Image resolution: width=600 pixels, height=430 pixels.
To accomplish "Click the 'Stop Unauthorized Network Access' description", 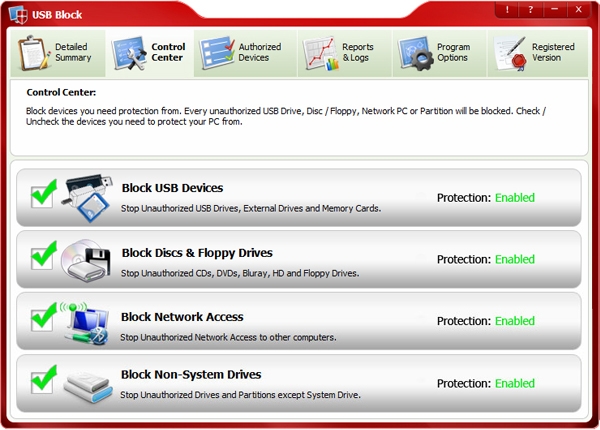I will pyautogui.click(x=228, y=337).
